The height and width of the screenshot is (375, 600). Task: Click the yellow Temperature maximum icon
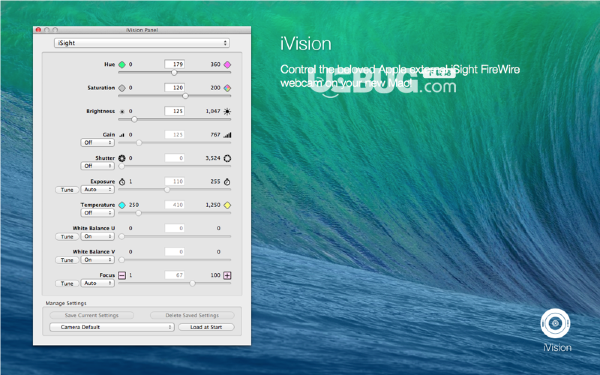click(x=227, y=205)
